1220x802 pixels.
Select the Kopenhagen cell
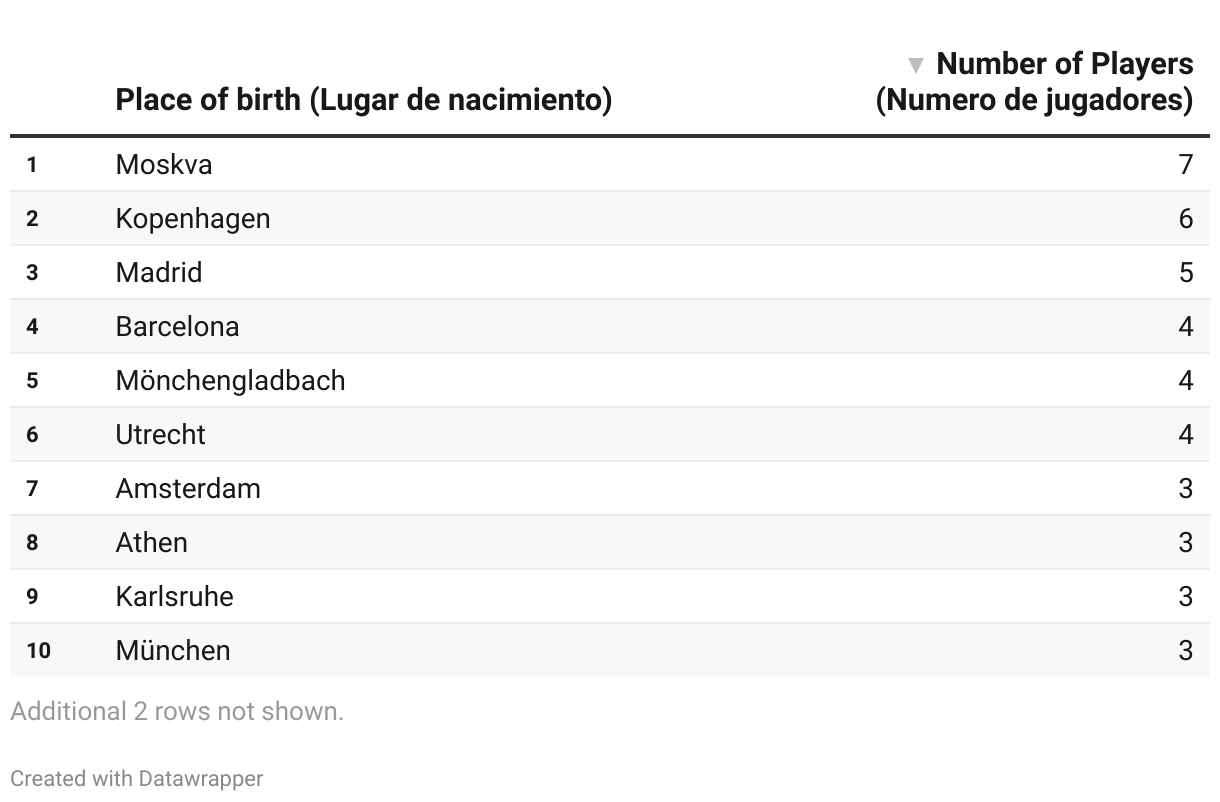tap(193, 218)
